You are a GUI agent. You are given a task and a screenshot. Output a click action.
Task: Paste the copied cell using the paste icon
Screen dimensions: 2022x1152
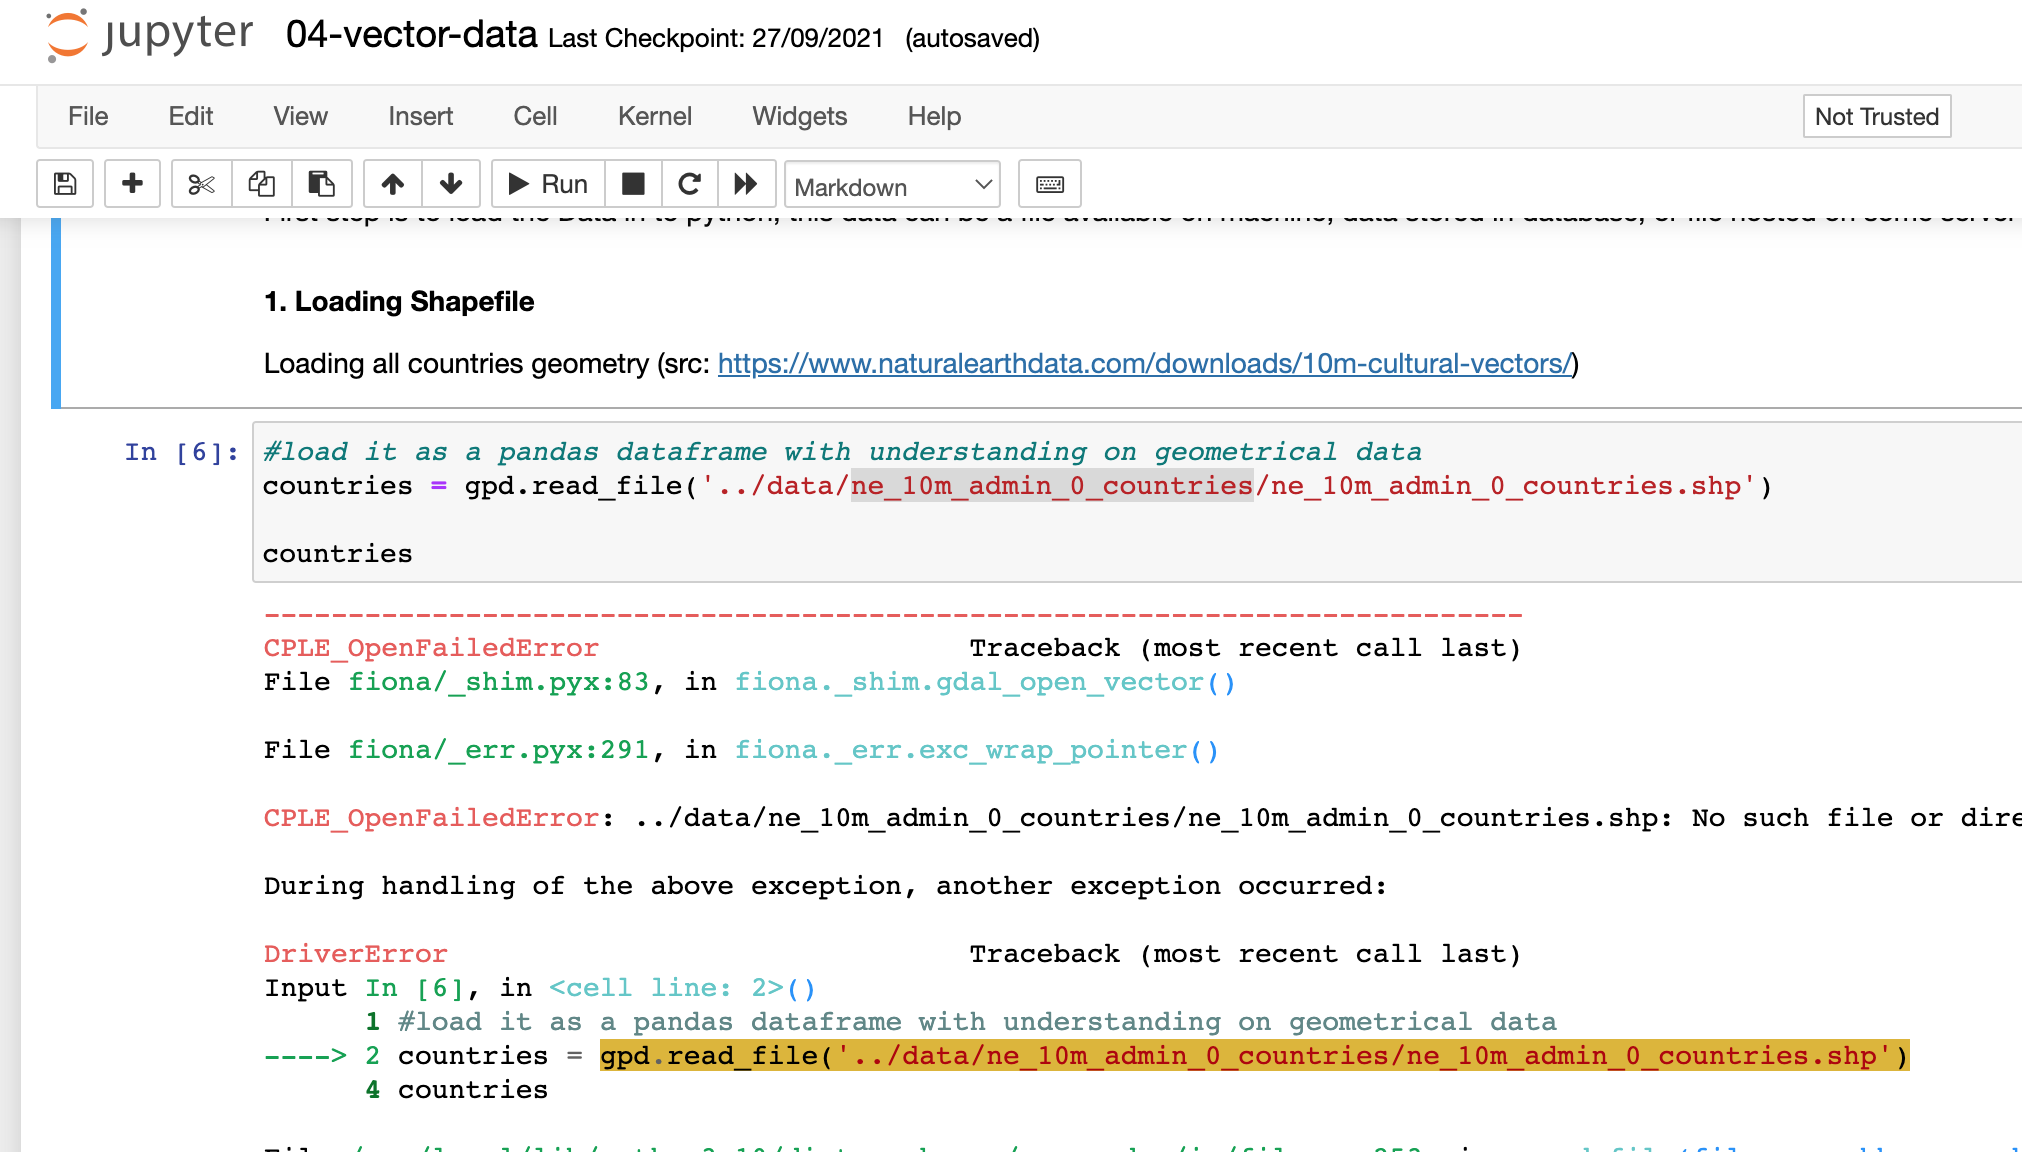(321, 184)
